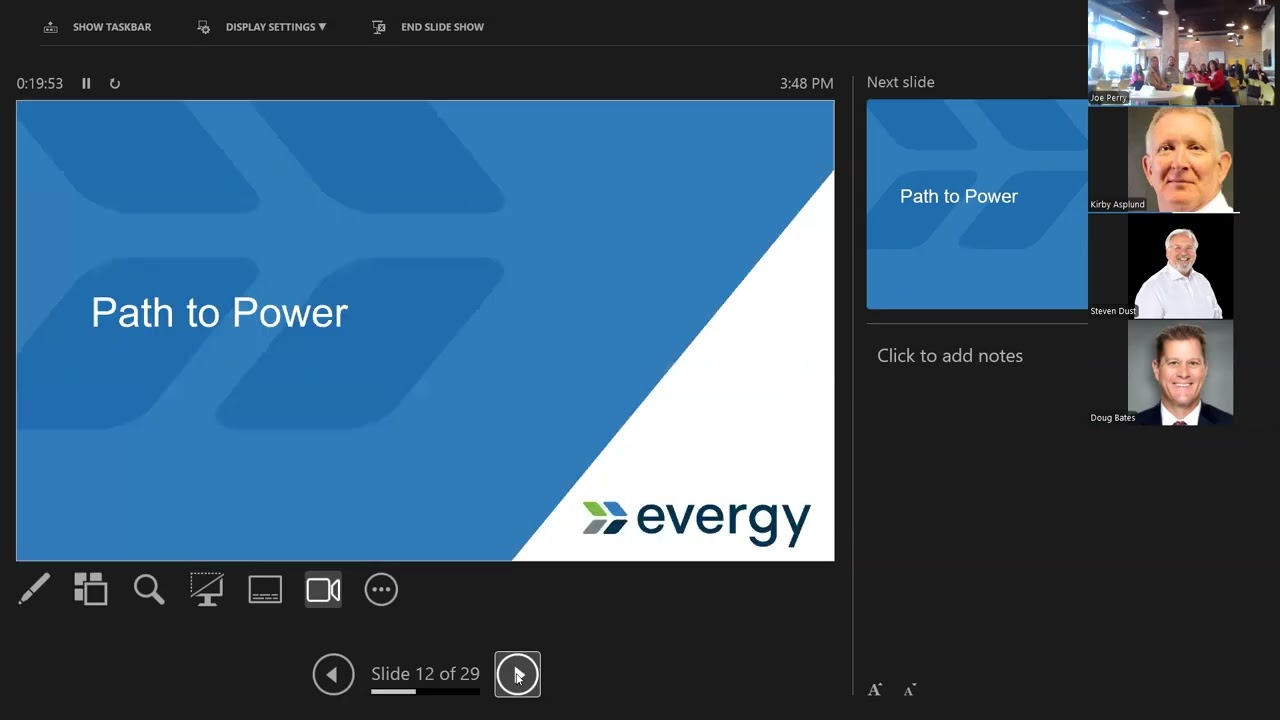Select Doug Bates's video tile

[1181, 373]
